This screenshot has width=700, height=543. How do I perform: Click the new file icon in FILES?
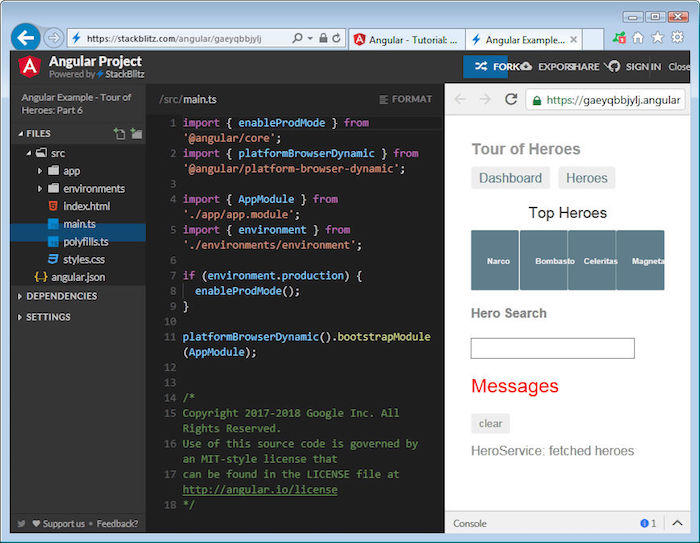(x=119, y=134)
